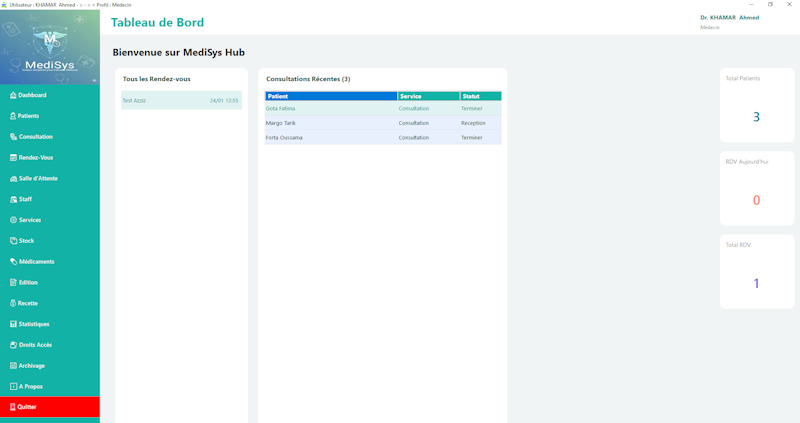Open the Edition sidebar button
The image size is (800, 423).
point(28,283)
